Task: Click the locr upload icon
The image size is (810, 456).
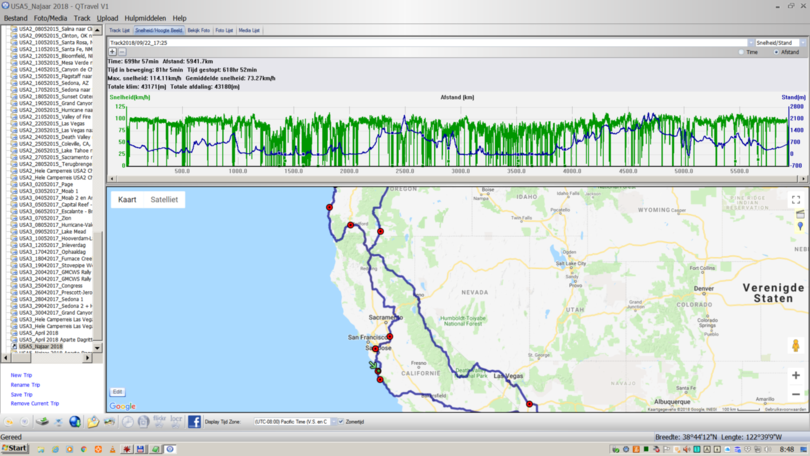Action: tap(176, 421)
